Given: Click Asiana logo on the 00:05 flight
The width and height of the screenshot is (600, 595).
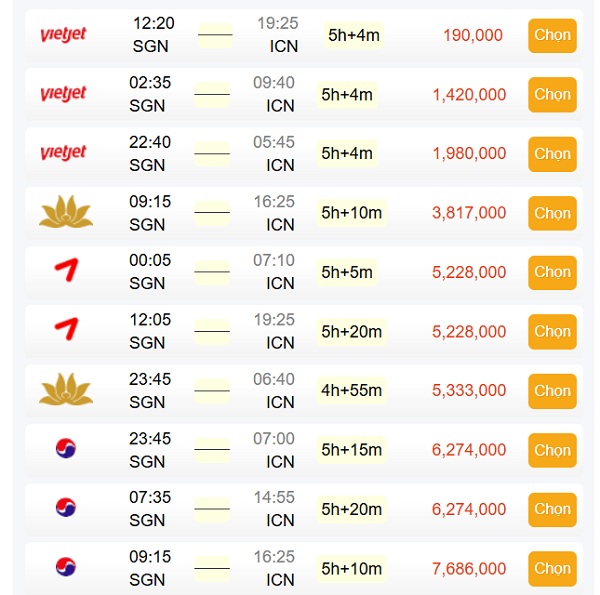Looking at the screenshot, I should 67,270.
